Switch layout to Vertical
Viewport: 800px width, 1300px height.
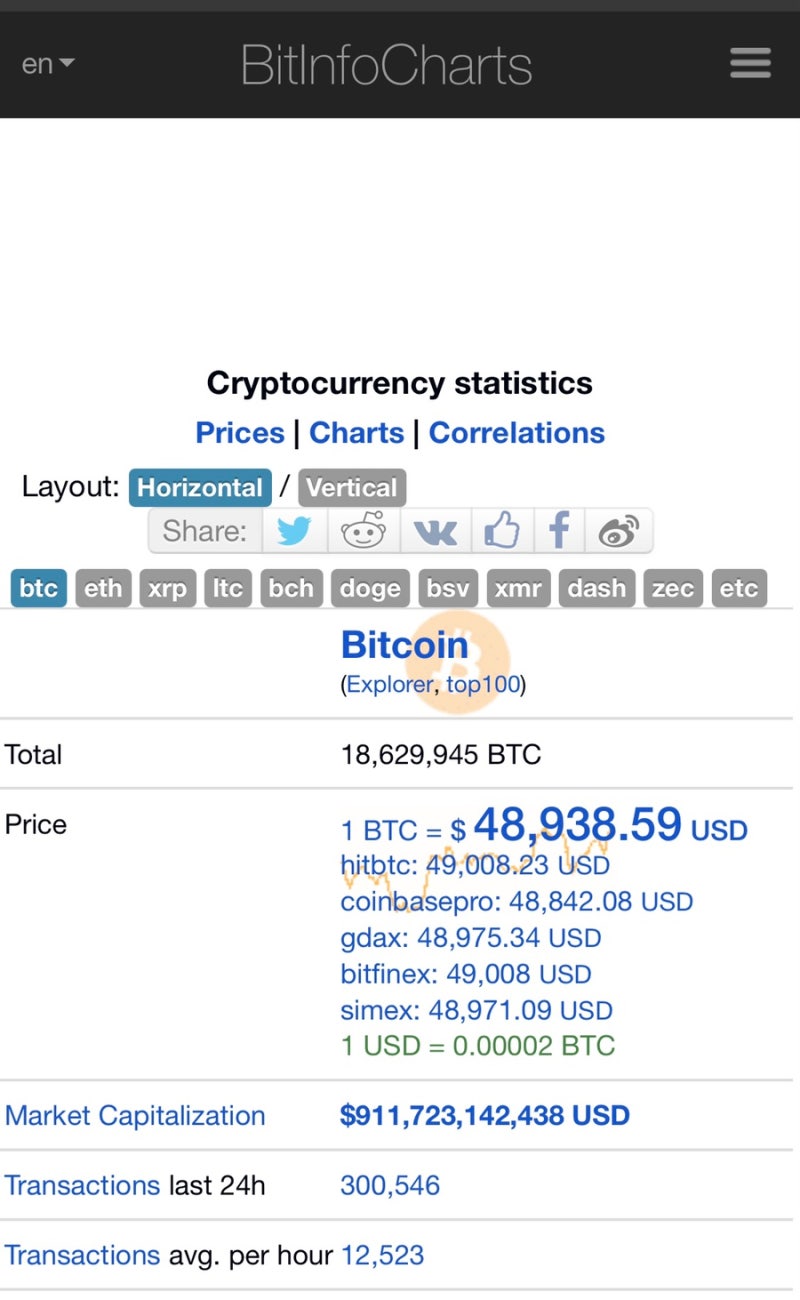click(x=352, y=488)
